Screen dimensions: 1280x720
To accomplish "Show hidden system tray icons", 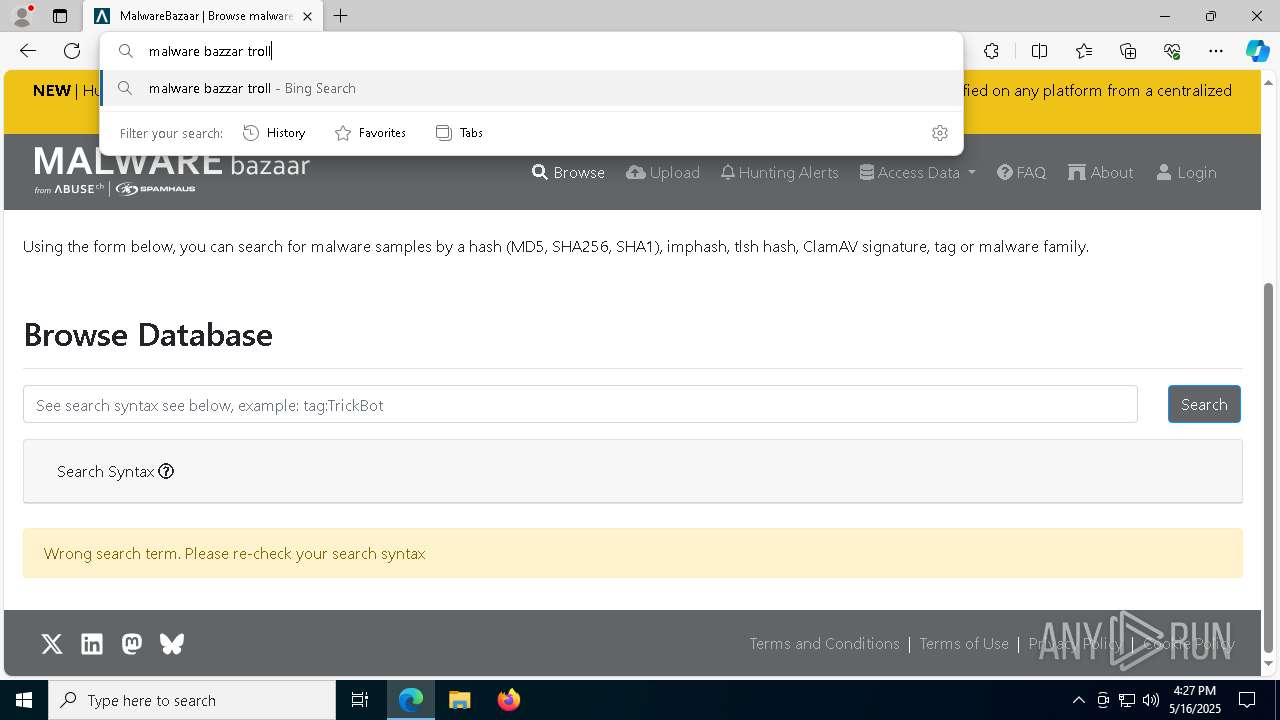I will 1078,700.
